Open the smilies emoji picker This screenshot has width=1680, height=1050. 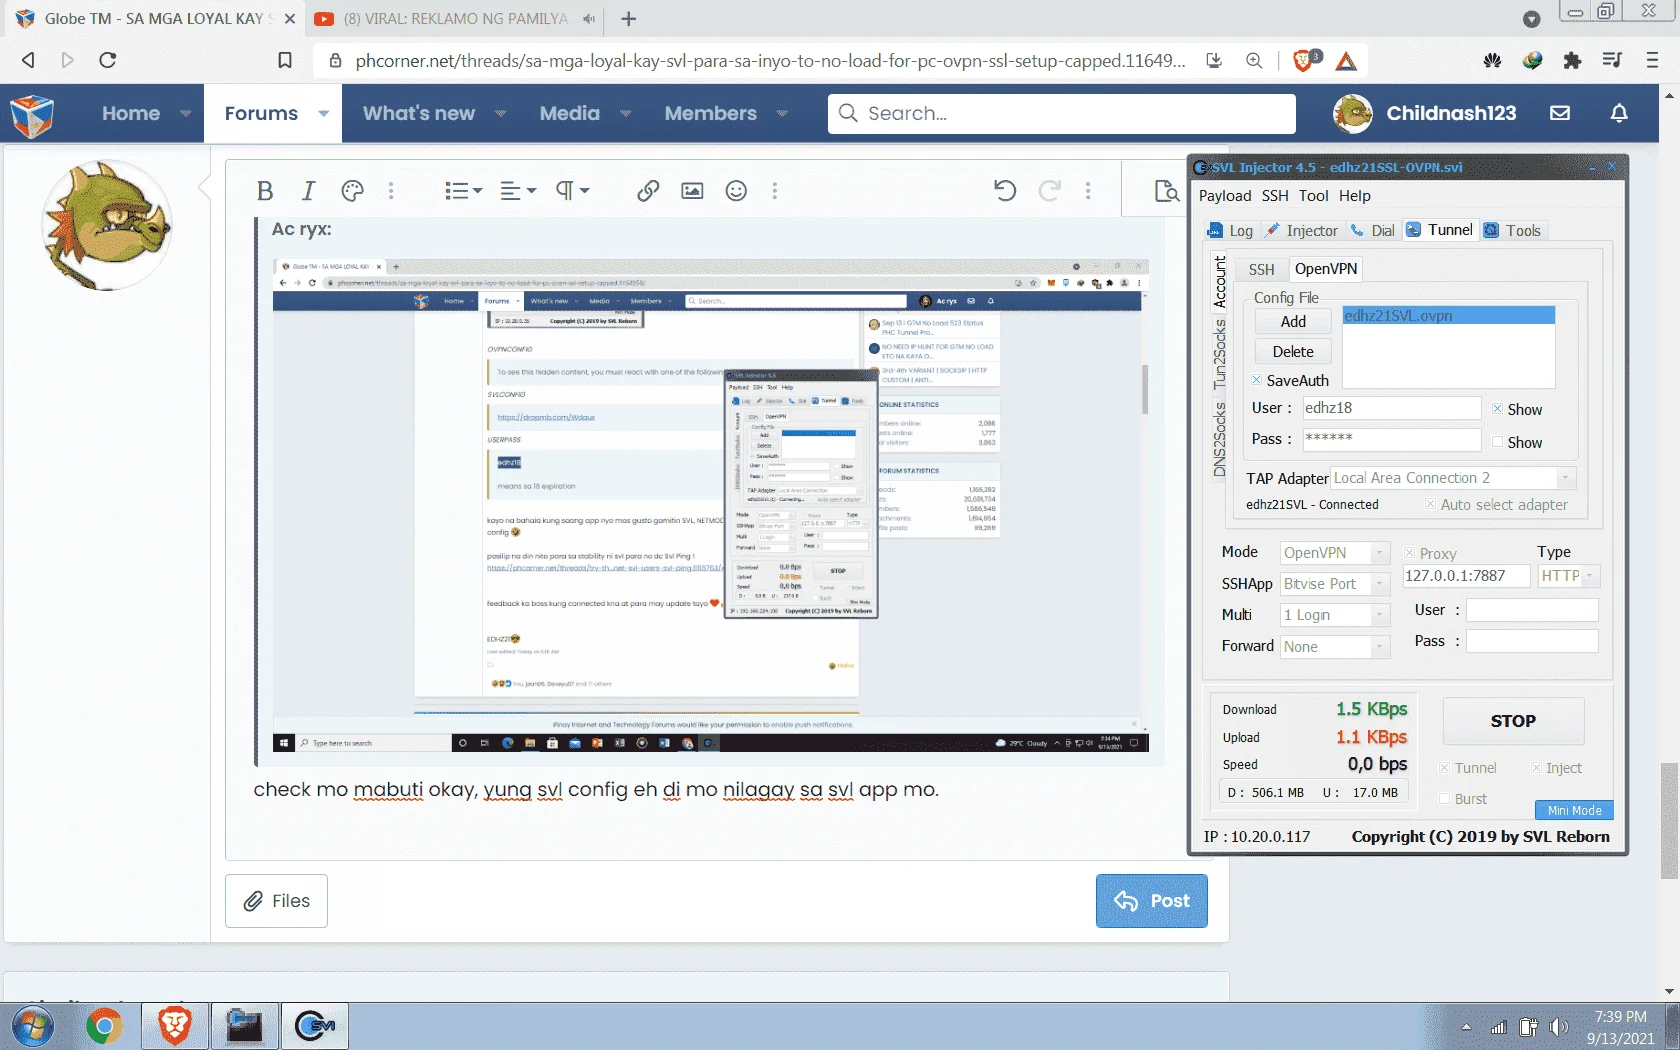[736, 190]
